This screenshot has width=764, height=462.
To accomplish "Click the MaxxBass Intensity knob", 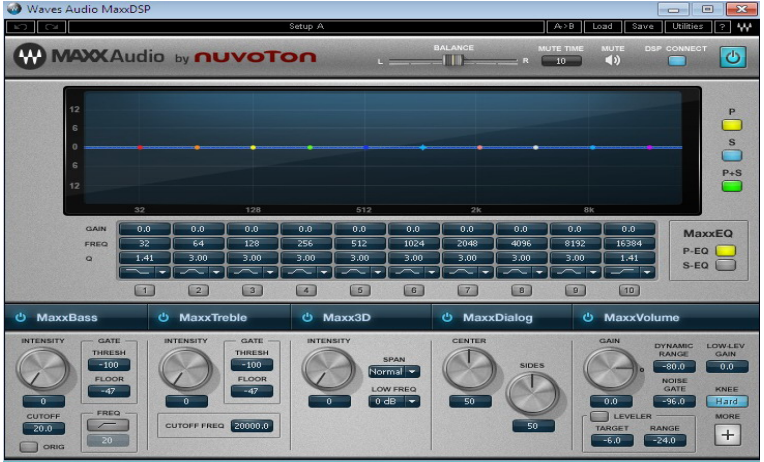I will tap(43, 369).
